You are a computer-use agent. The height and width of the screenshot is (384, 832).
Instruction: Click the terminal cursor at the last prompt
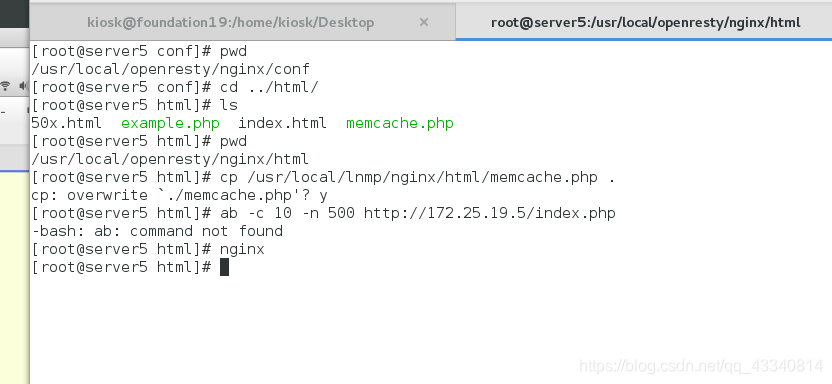224,267
